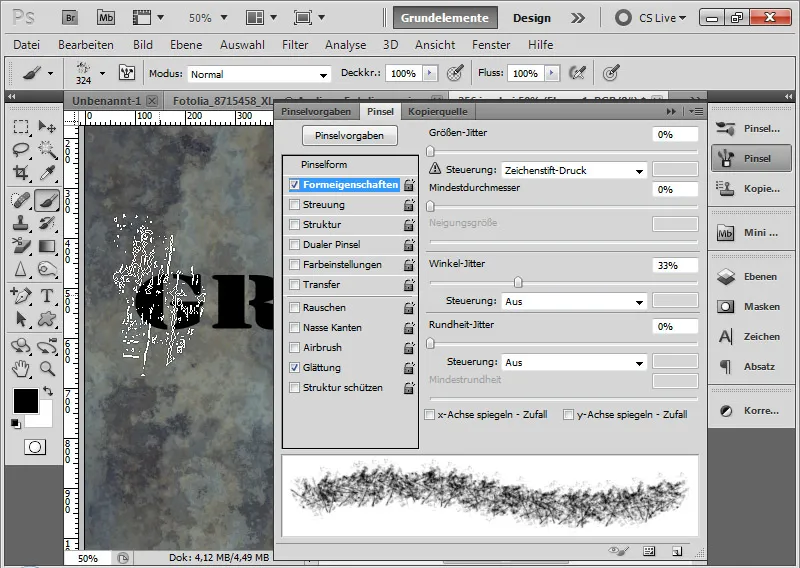Select the Move tool

[47, 127]
